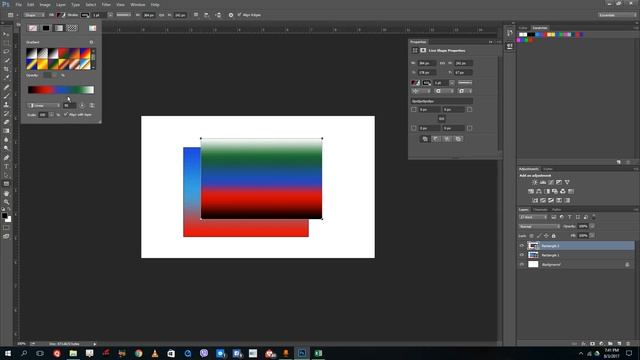The image size is (640, 360).
Task: Click the gradient bar in fill popup
Action: pyautogui.click(x=61, y=90)
